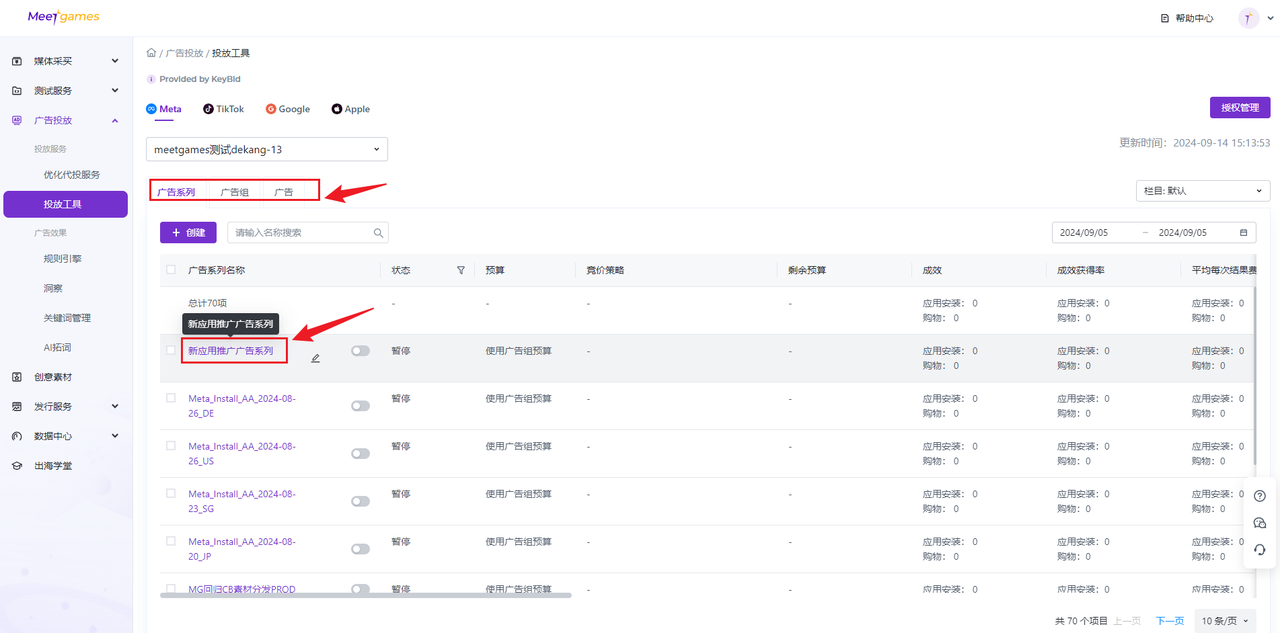Expand the 测试服务 sidebar menu
The image size is (1280, 633).
[115, 91]
